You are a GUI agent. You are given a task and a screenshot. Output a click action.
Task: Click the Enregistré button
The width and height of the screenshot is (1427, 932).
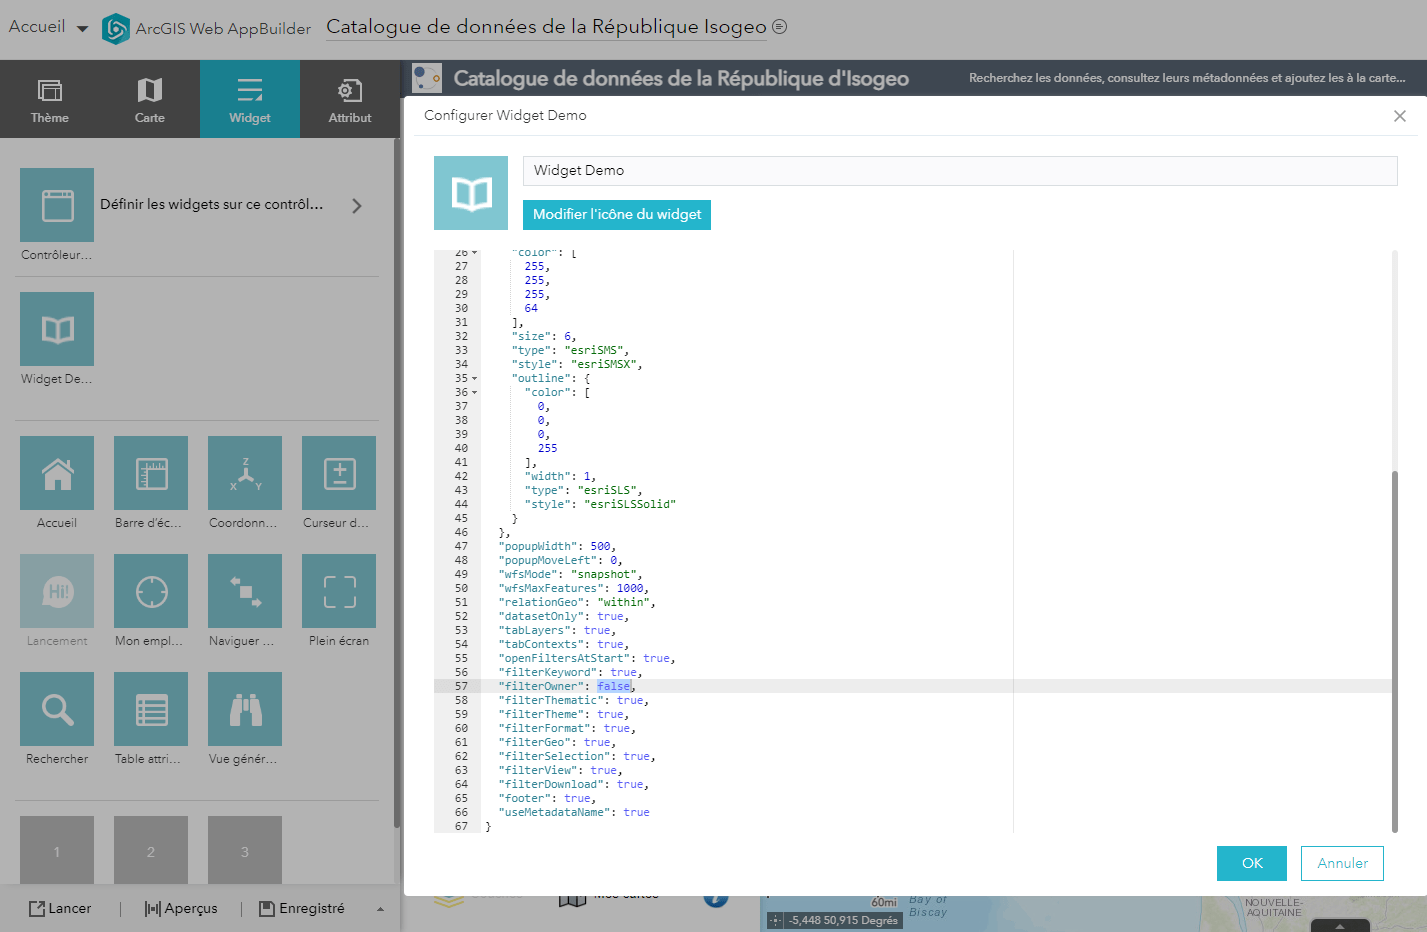(302, 908)
